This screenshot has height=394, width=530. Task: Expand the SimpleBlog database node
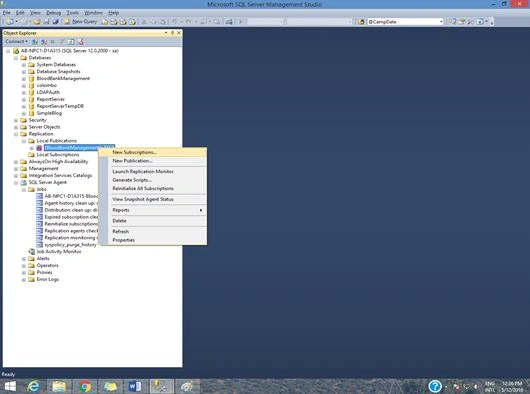click(x=24, y=113)
